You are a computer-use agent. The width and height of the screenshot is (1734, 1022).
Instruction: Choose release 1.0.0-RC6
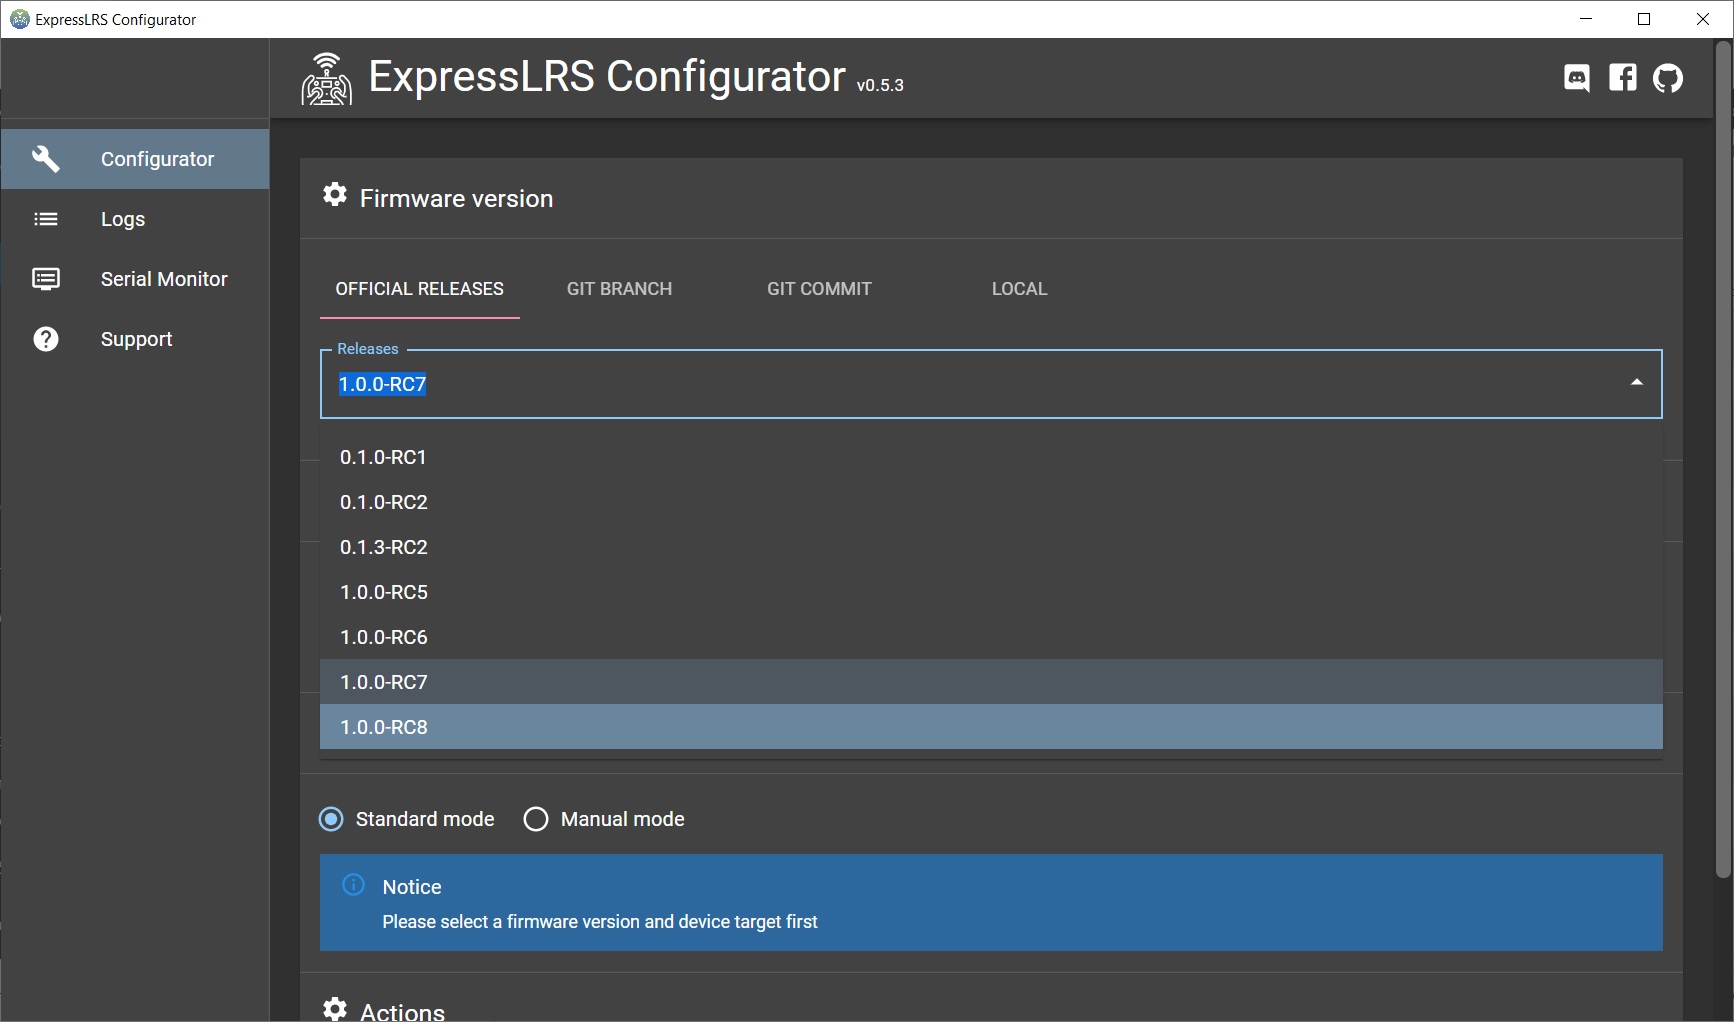pyautogui.click(x=991, y=637)
